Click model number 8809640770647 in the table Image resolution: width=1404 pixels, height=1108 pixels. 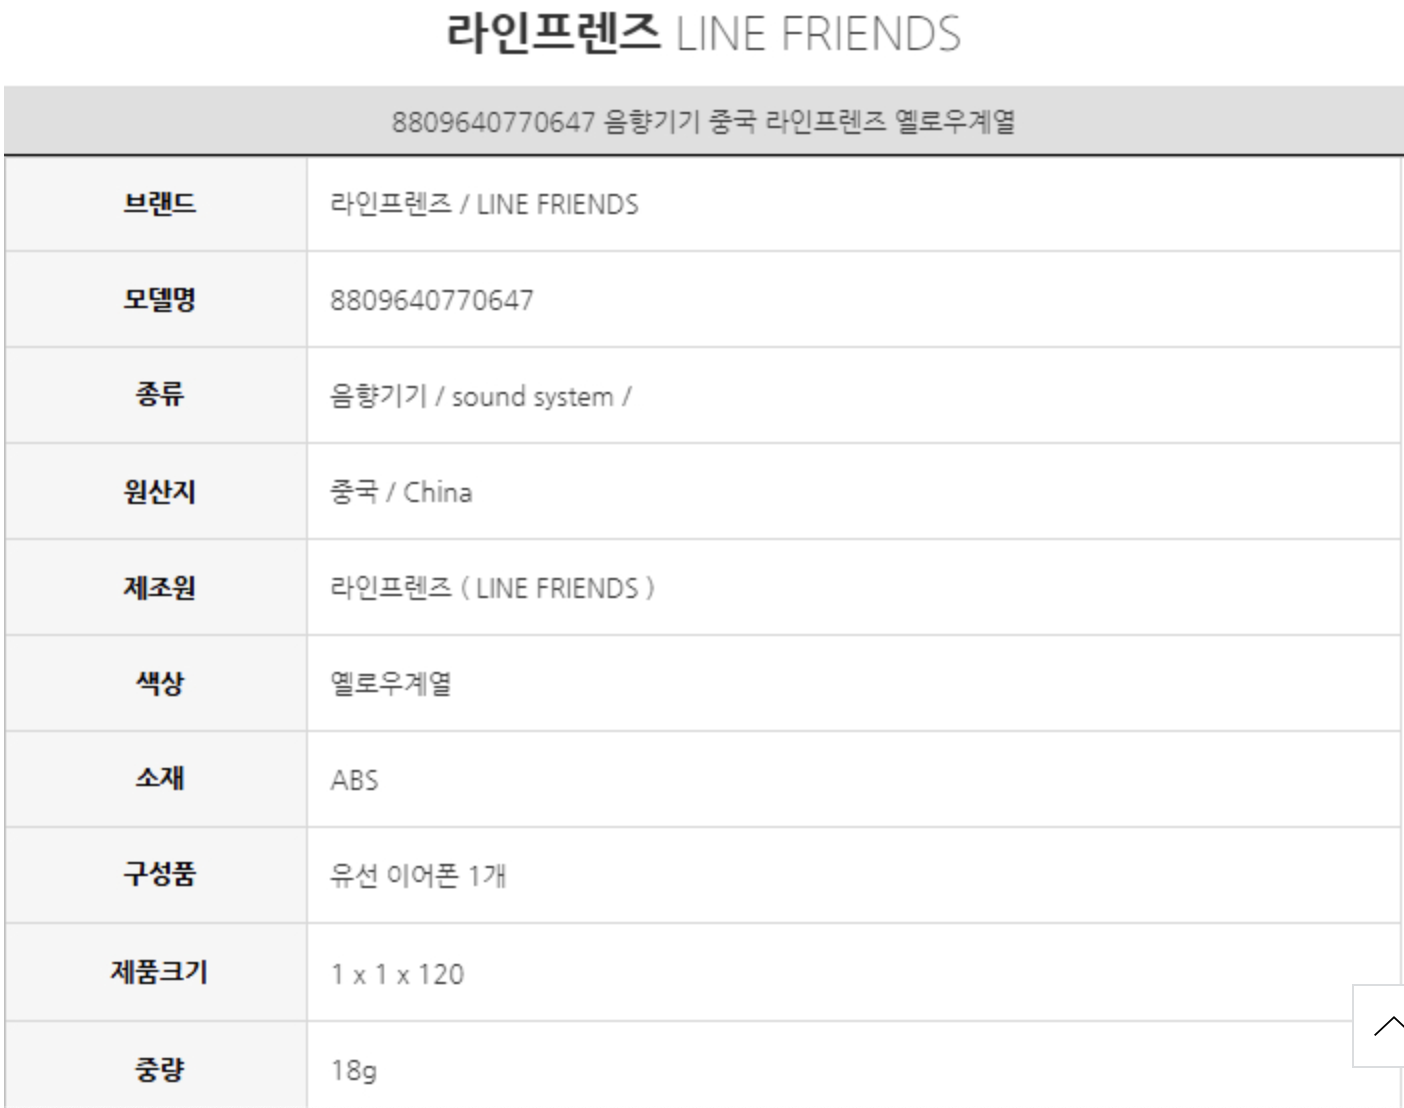pyautogui.click(x=432, y=300)
